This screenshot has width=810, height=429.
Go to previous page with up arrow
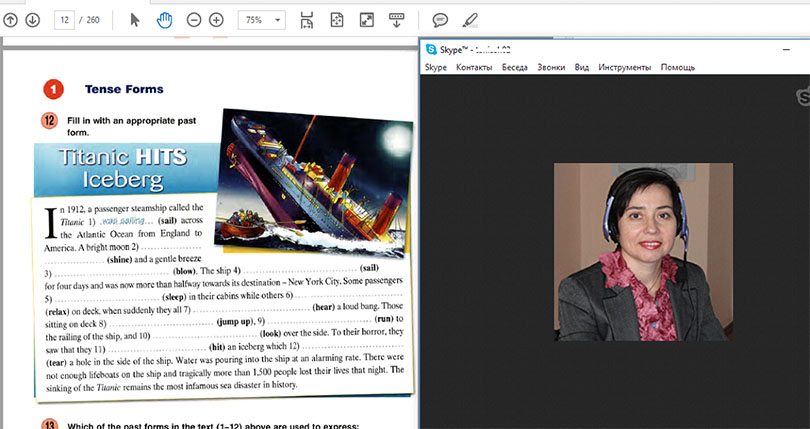[10, 20]
